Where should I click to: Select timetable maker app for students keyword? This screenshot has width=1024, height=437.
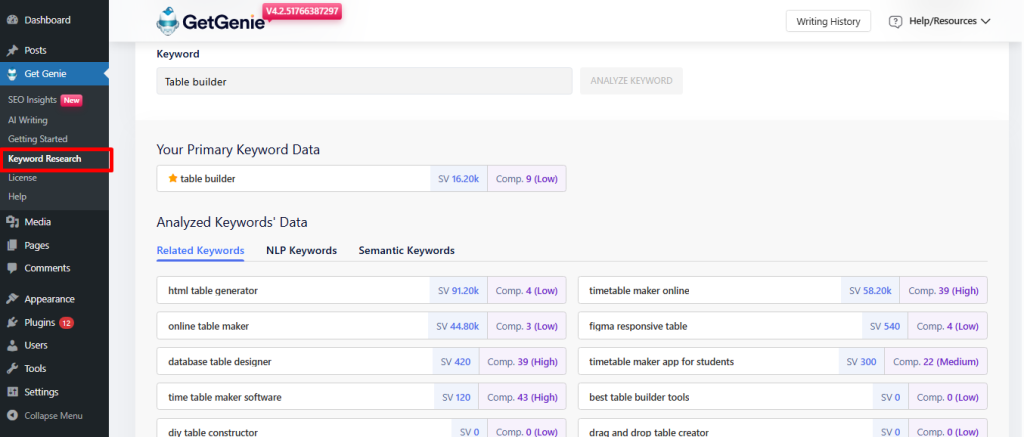782,361
